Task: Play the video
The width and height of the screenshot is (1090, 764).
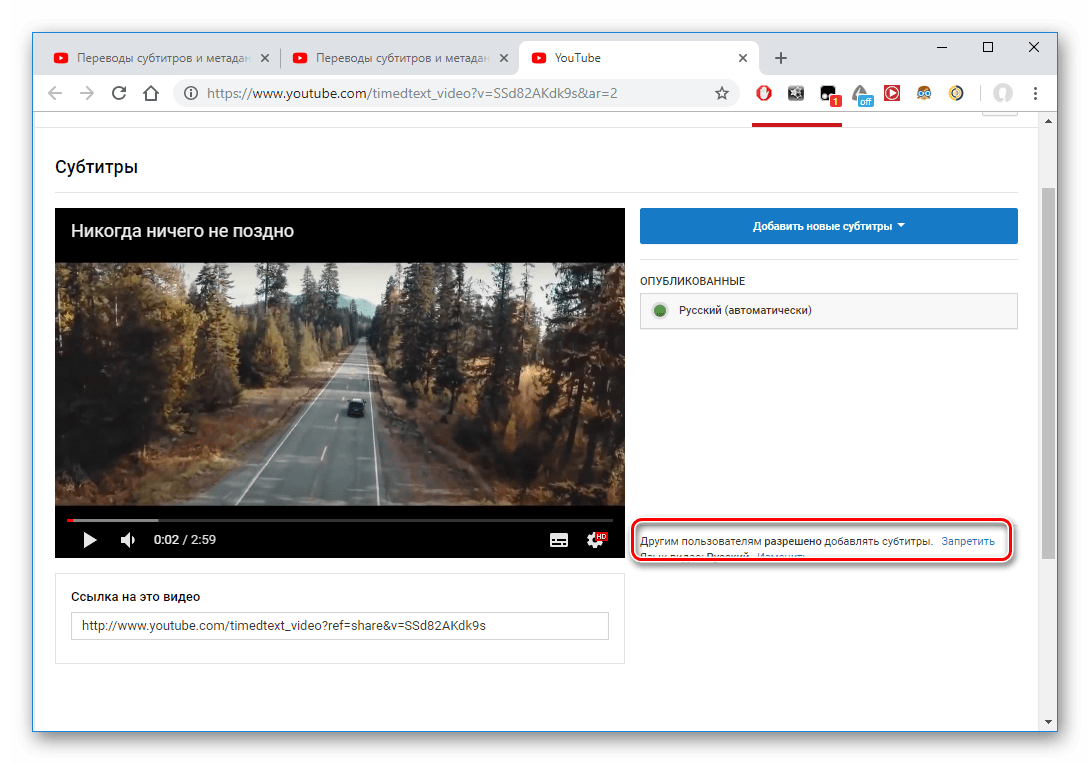Action: [90, 540]
